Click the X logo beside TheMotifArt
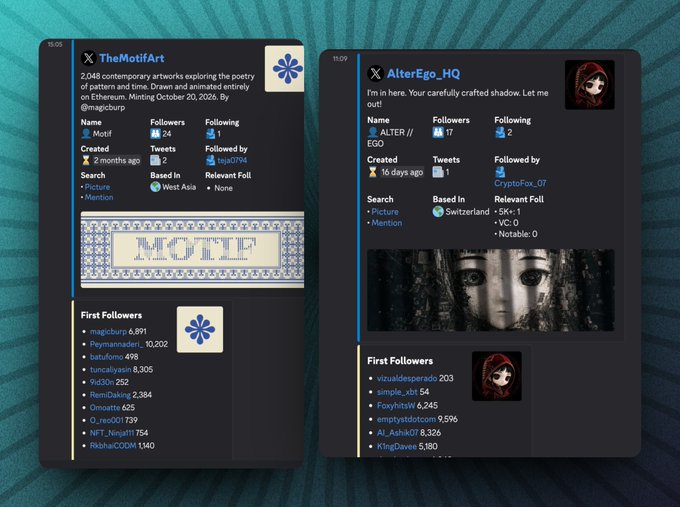The width and height of the screenshot is (680, 507). coord(88,58)
